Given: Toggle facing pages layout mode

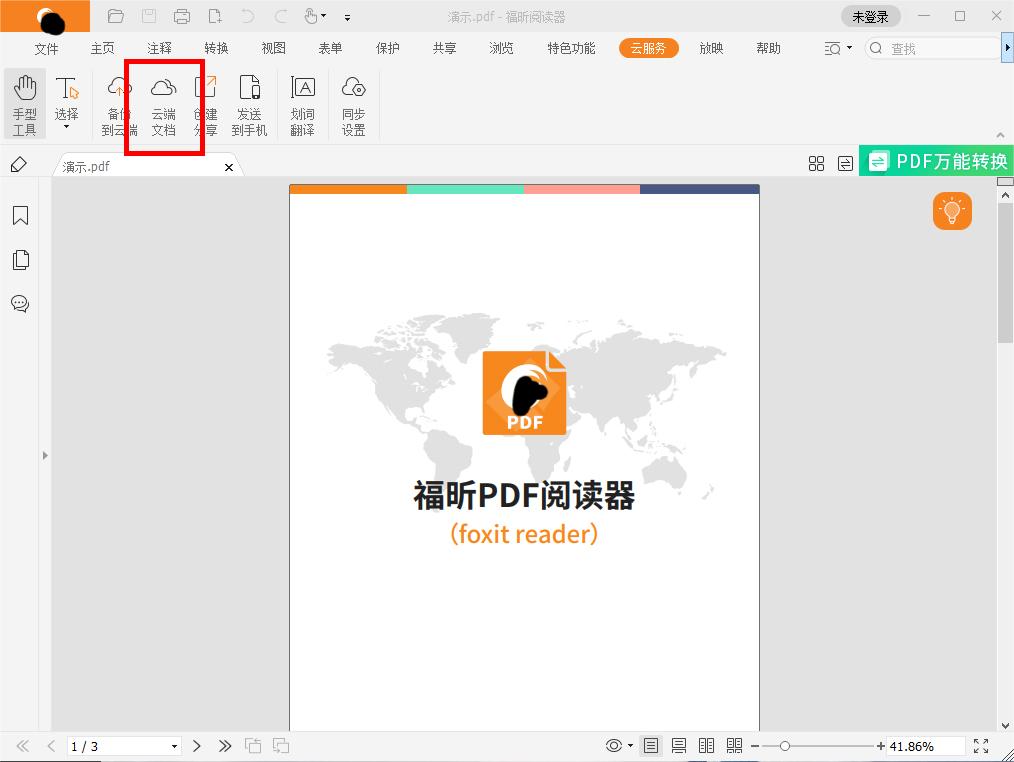Looking at the screenshot, I should [706, 745].
